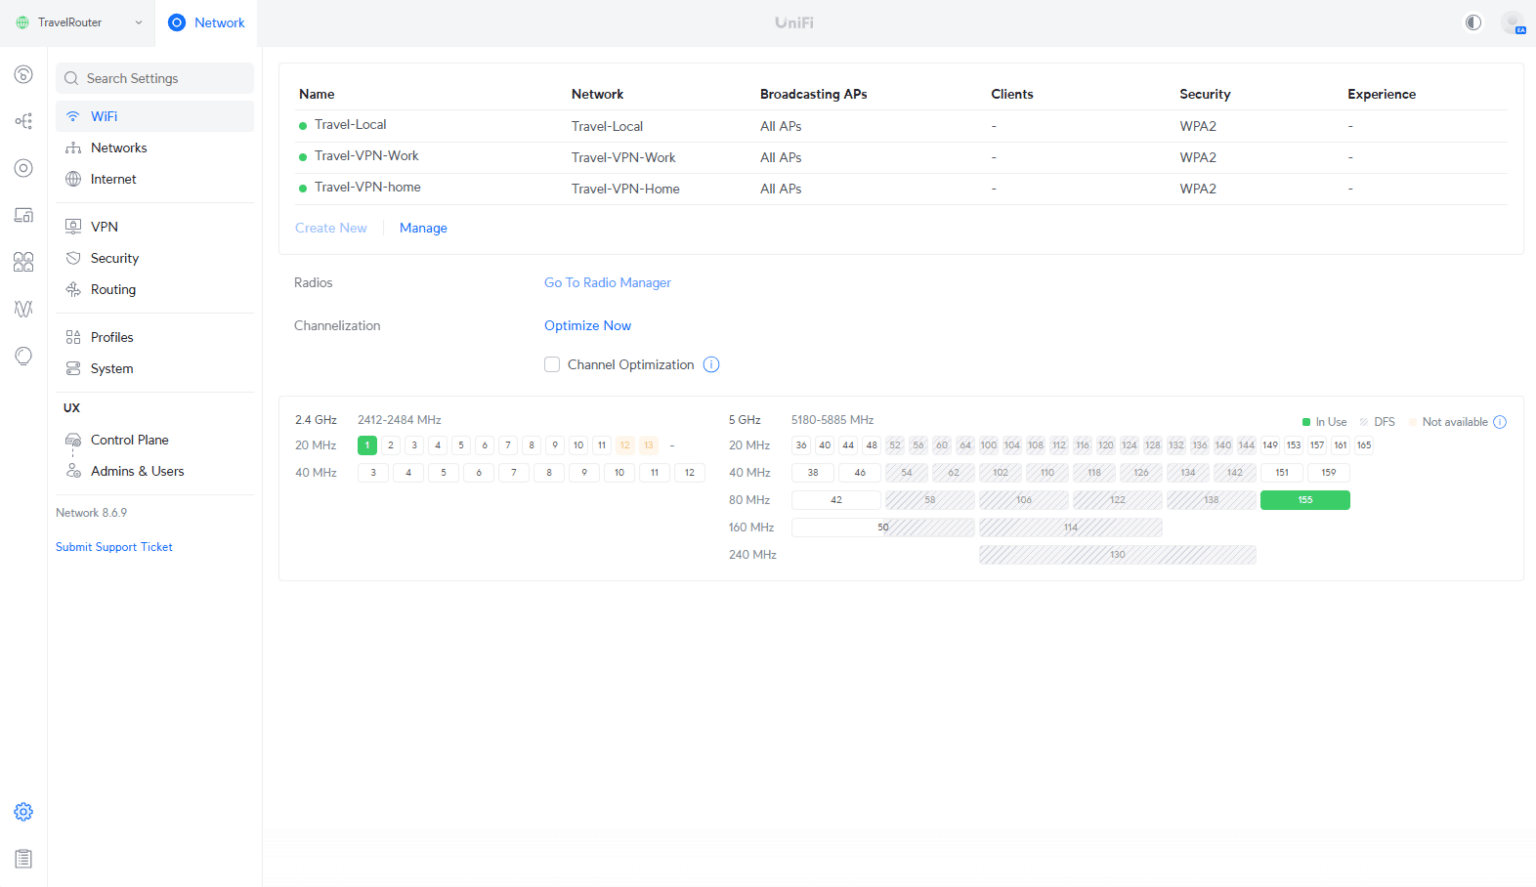The height and width of the screenshot is (887, 1536).
Task: Open the user account avatar
Action: pos(1514,22)
